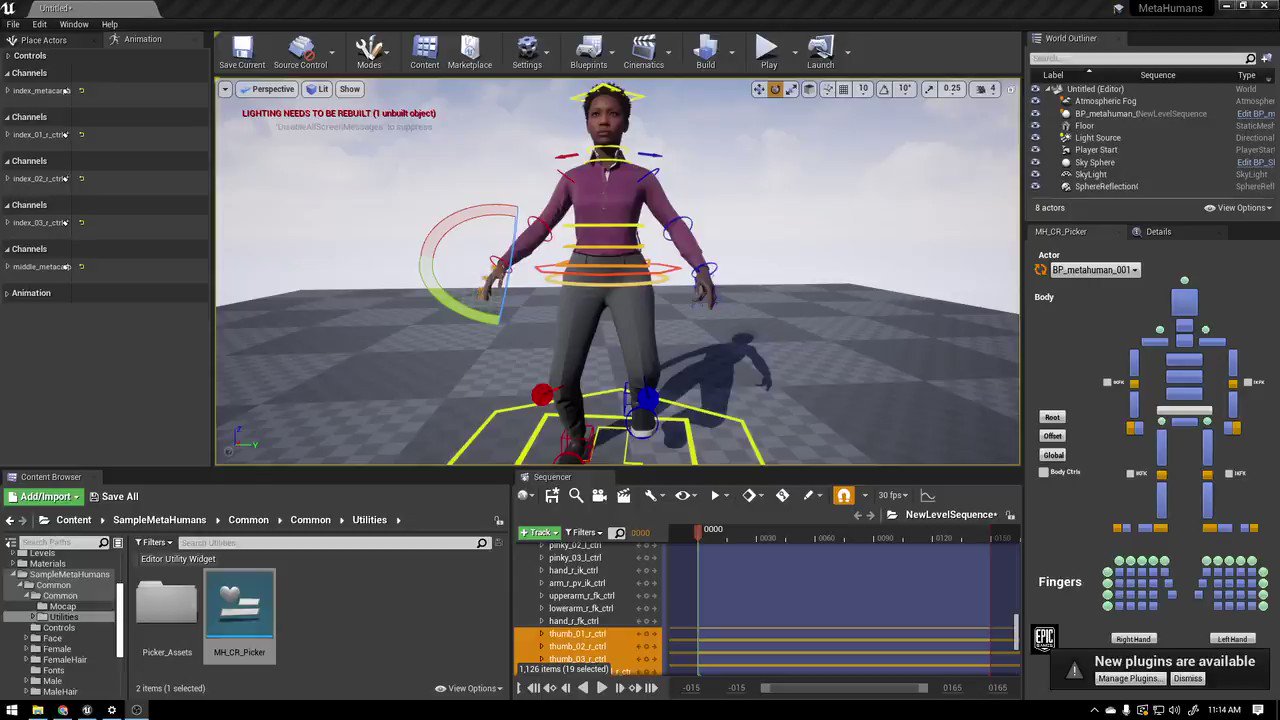1280x720 pixels.
Task: Open Blueprints from the main toolbar
Action: pos(589,53)
